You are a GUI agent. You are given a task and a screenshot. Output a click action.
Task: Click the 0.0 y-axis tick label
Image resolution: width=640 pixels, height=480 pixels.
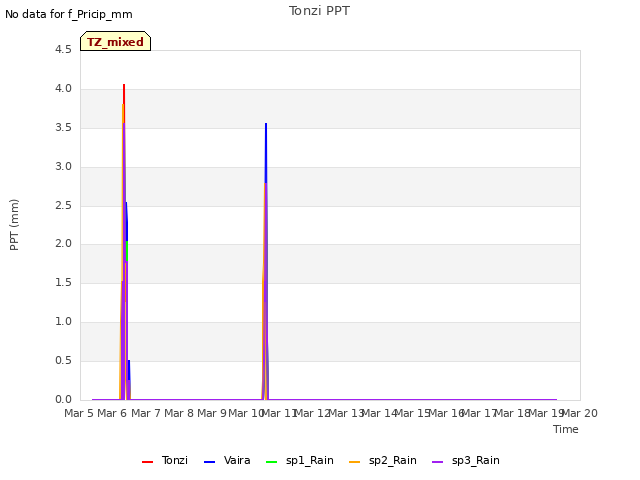tap(63, 400)
